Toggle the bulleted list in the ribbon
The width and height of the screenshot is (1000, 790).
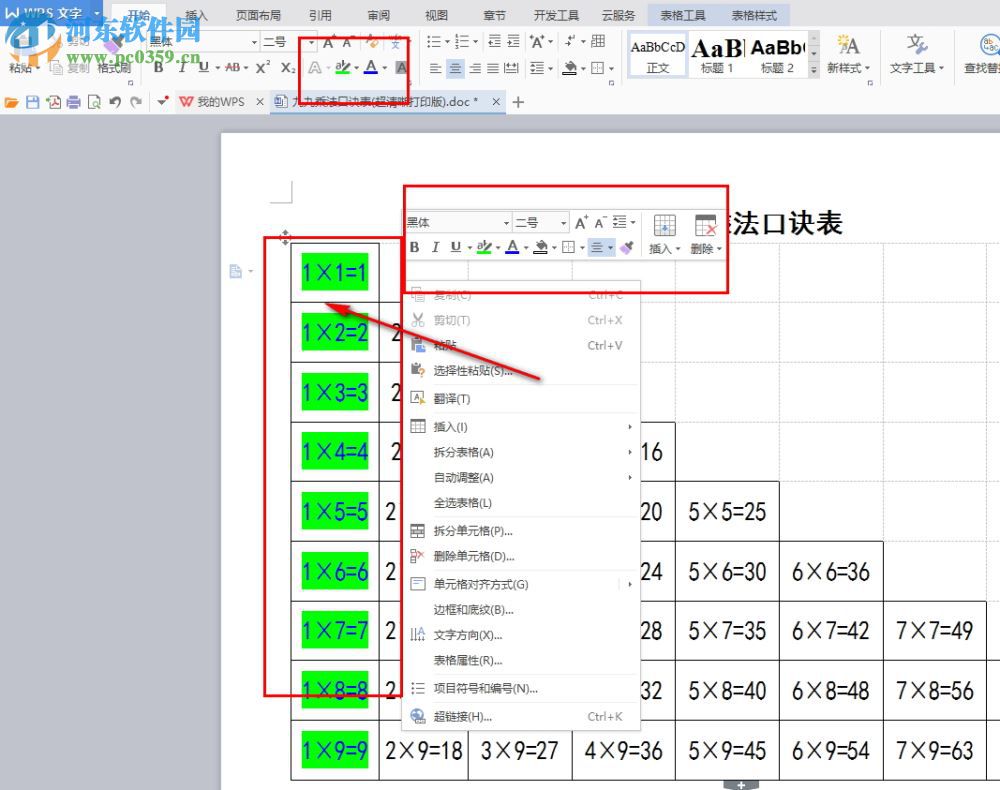pyautogui.click(x=432, y=42)
